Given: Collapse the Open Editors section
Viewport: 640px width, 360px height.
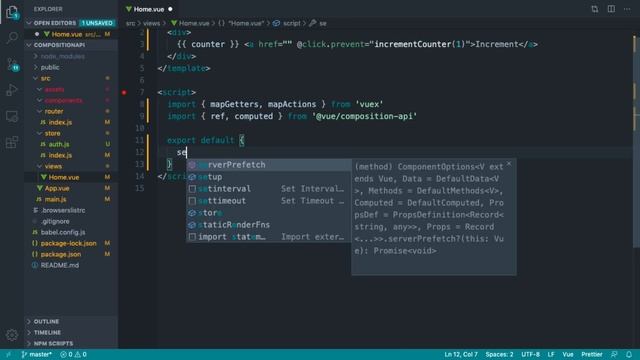Looking at the screenshot, I should 71,23.
